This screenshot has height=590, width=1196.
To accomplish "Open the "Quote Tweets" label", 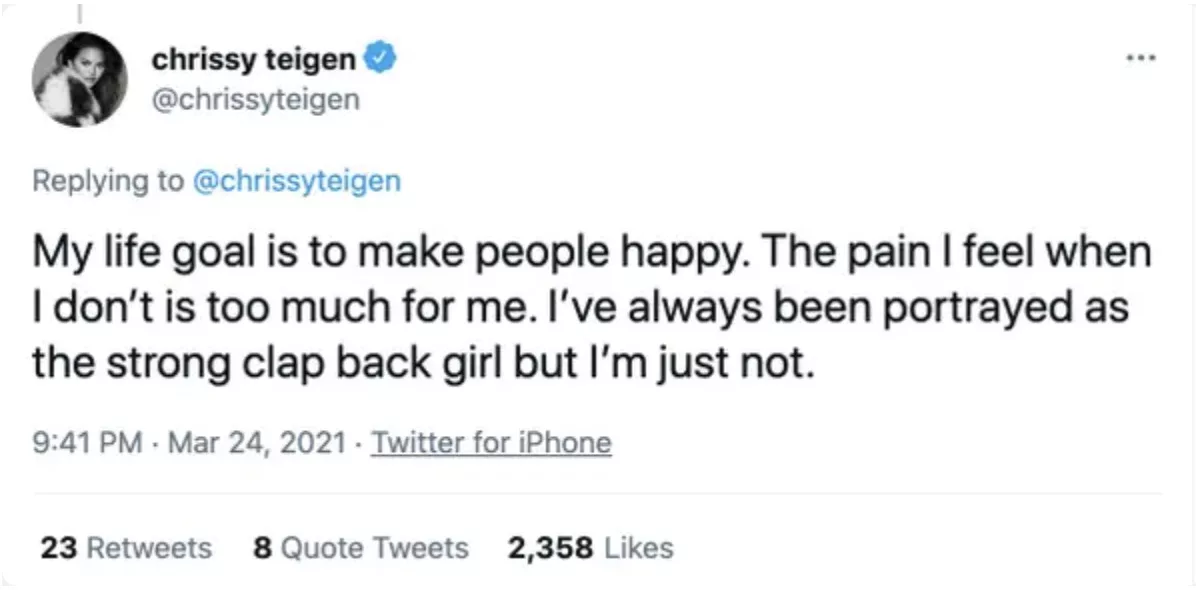I will coord(375,547).
